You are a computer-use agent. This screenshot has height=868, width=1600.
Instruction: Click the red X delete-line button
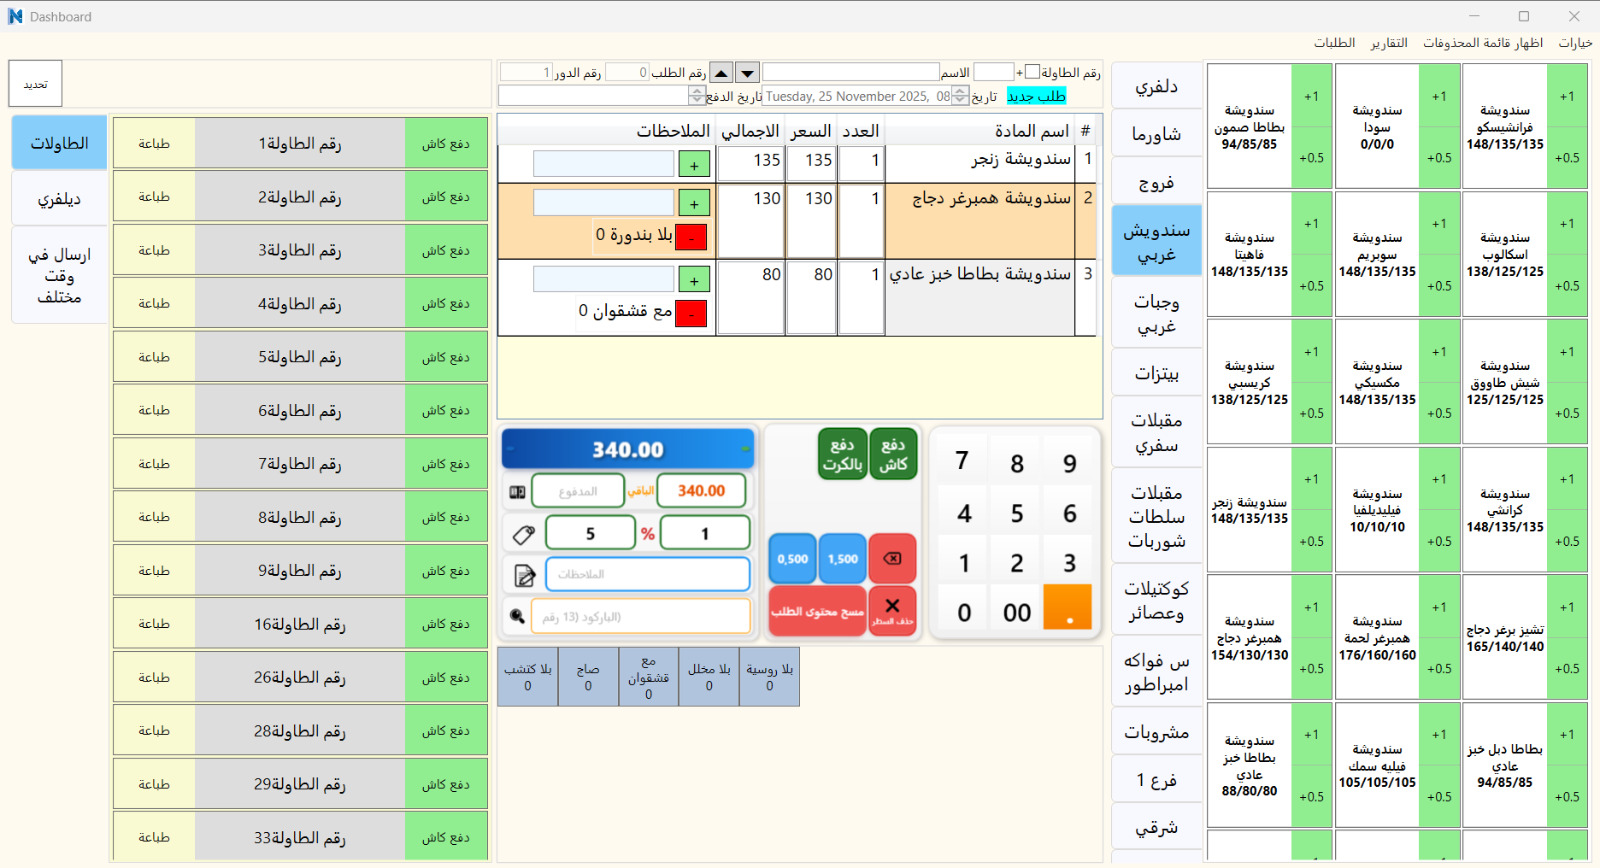tap(893, 610)
